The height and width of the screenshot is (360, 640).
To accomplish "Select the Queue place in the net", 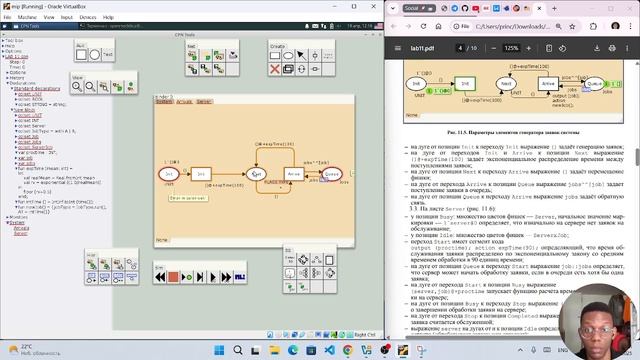I will [331, 174].
